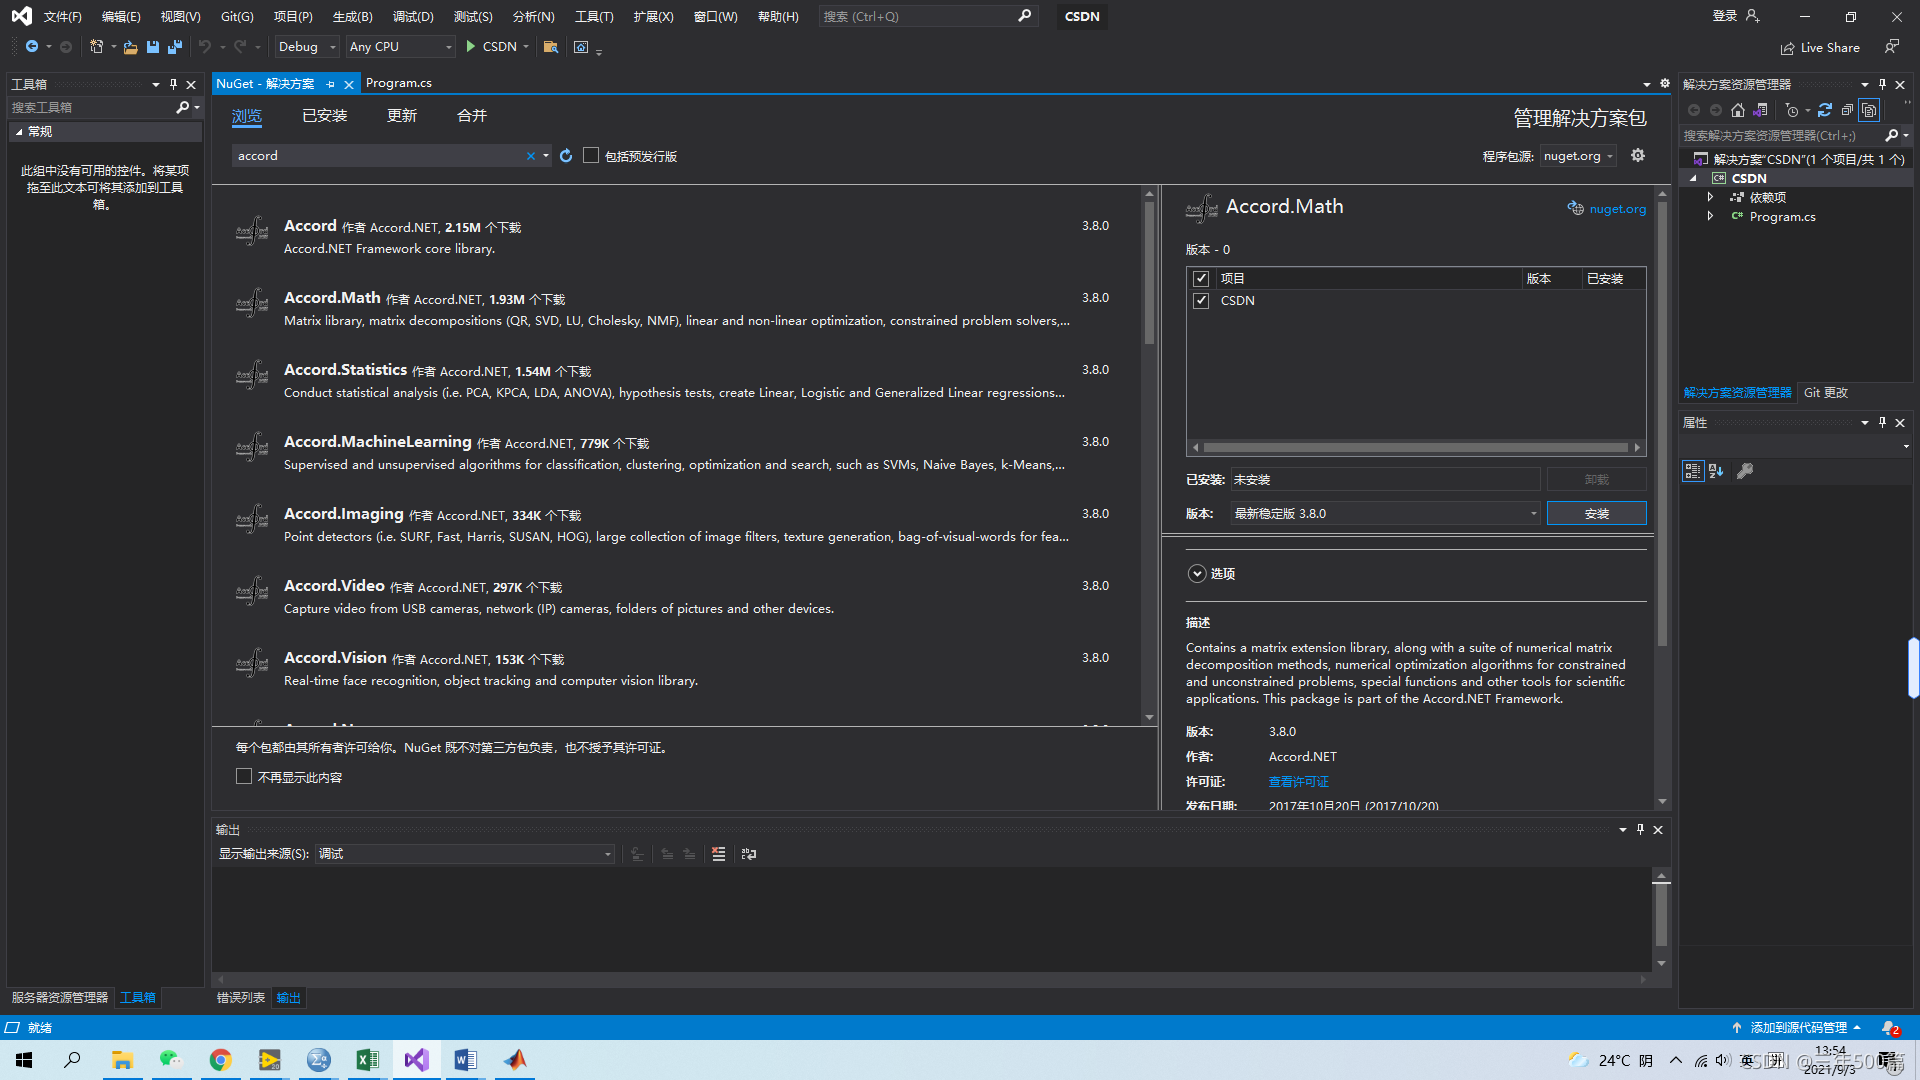Expand the dependencies node
1920x1080 pixels.
click(1711, 198)
